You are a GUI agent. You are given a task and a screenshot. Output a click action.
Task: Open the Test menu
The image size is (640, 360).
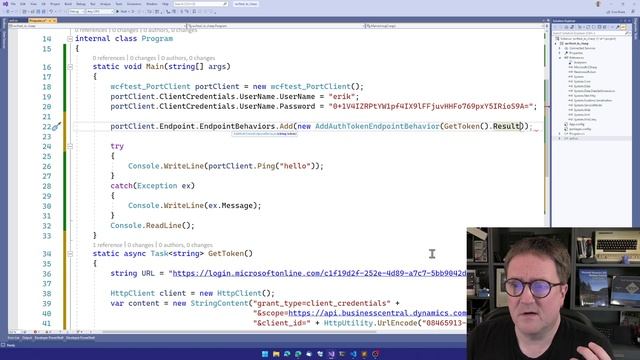click(x=93, y=4)
